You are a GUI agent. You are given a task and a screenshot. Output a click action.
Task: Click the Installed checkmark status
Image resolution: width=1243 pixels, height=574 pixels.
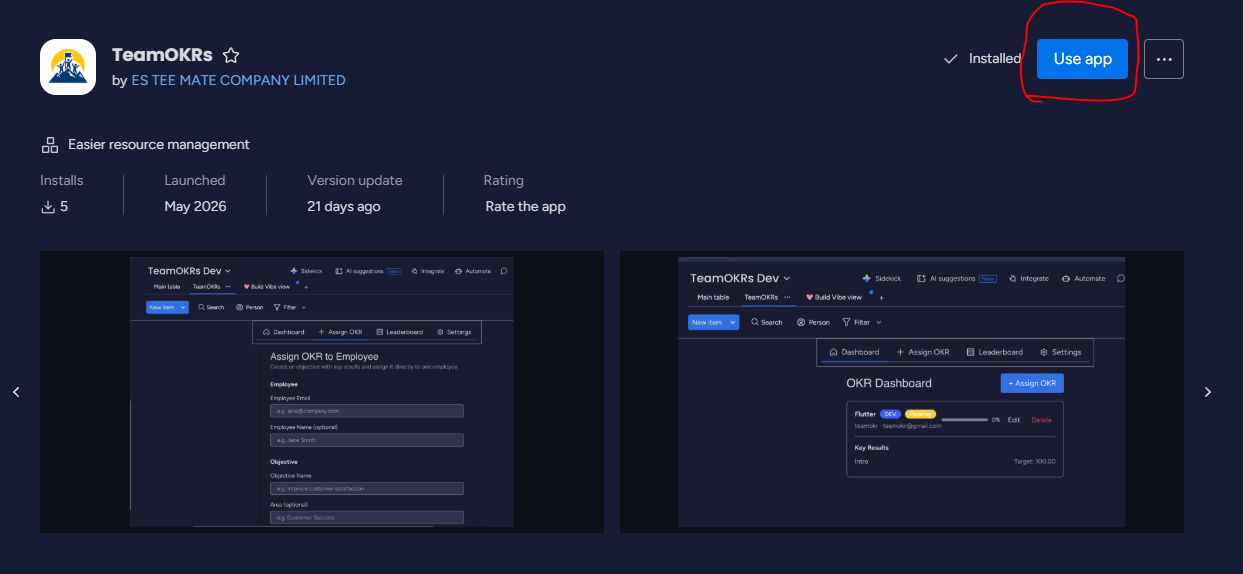click(982, 59)
